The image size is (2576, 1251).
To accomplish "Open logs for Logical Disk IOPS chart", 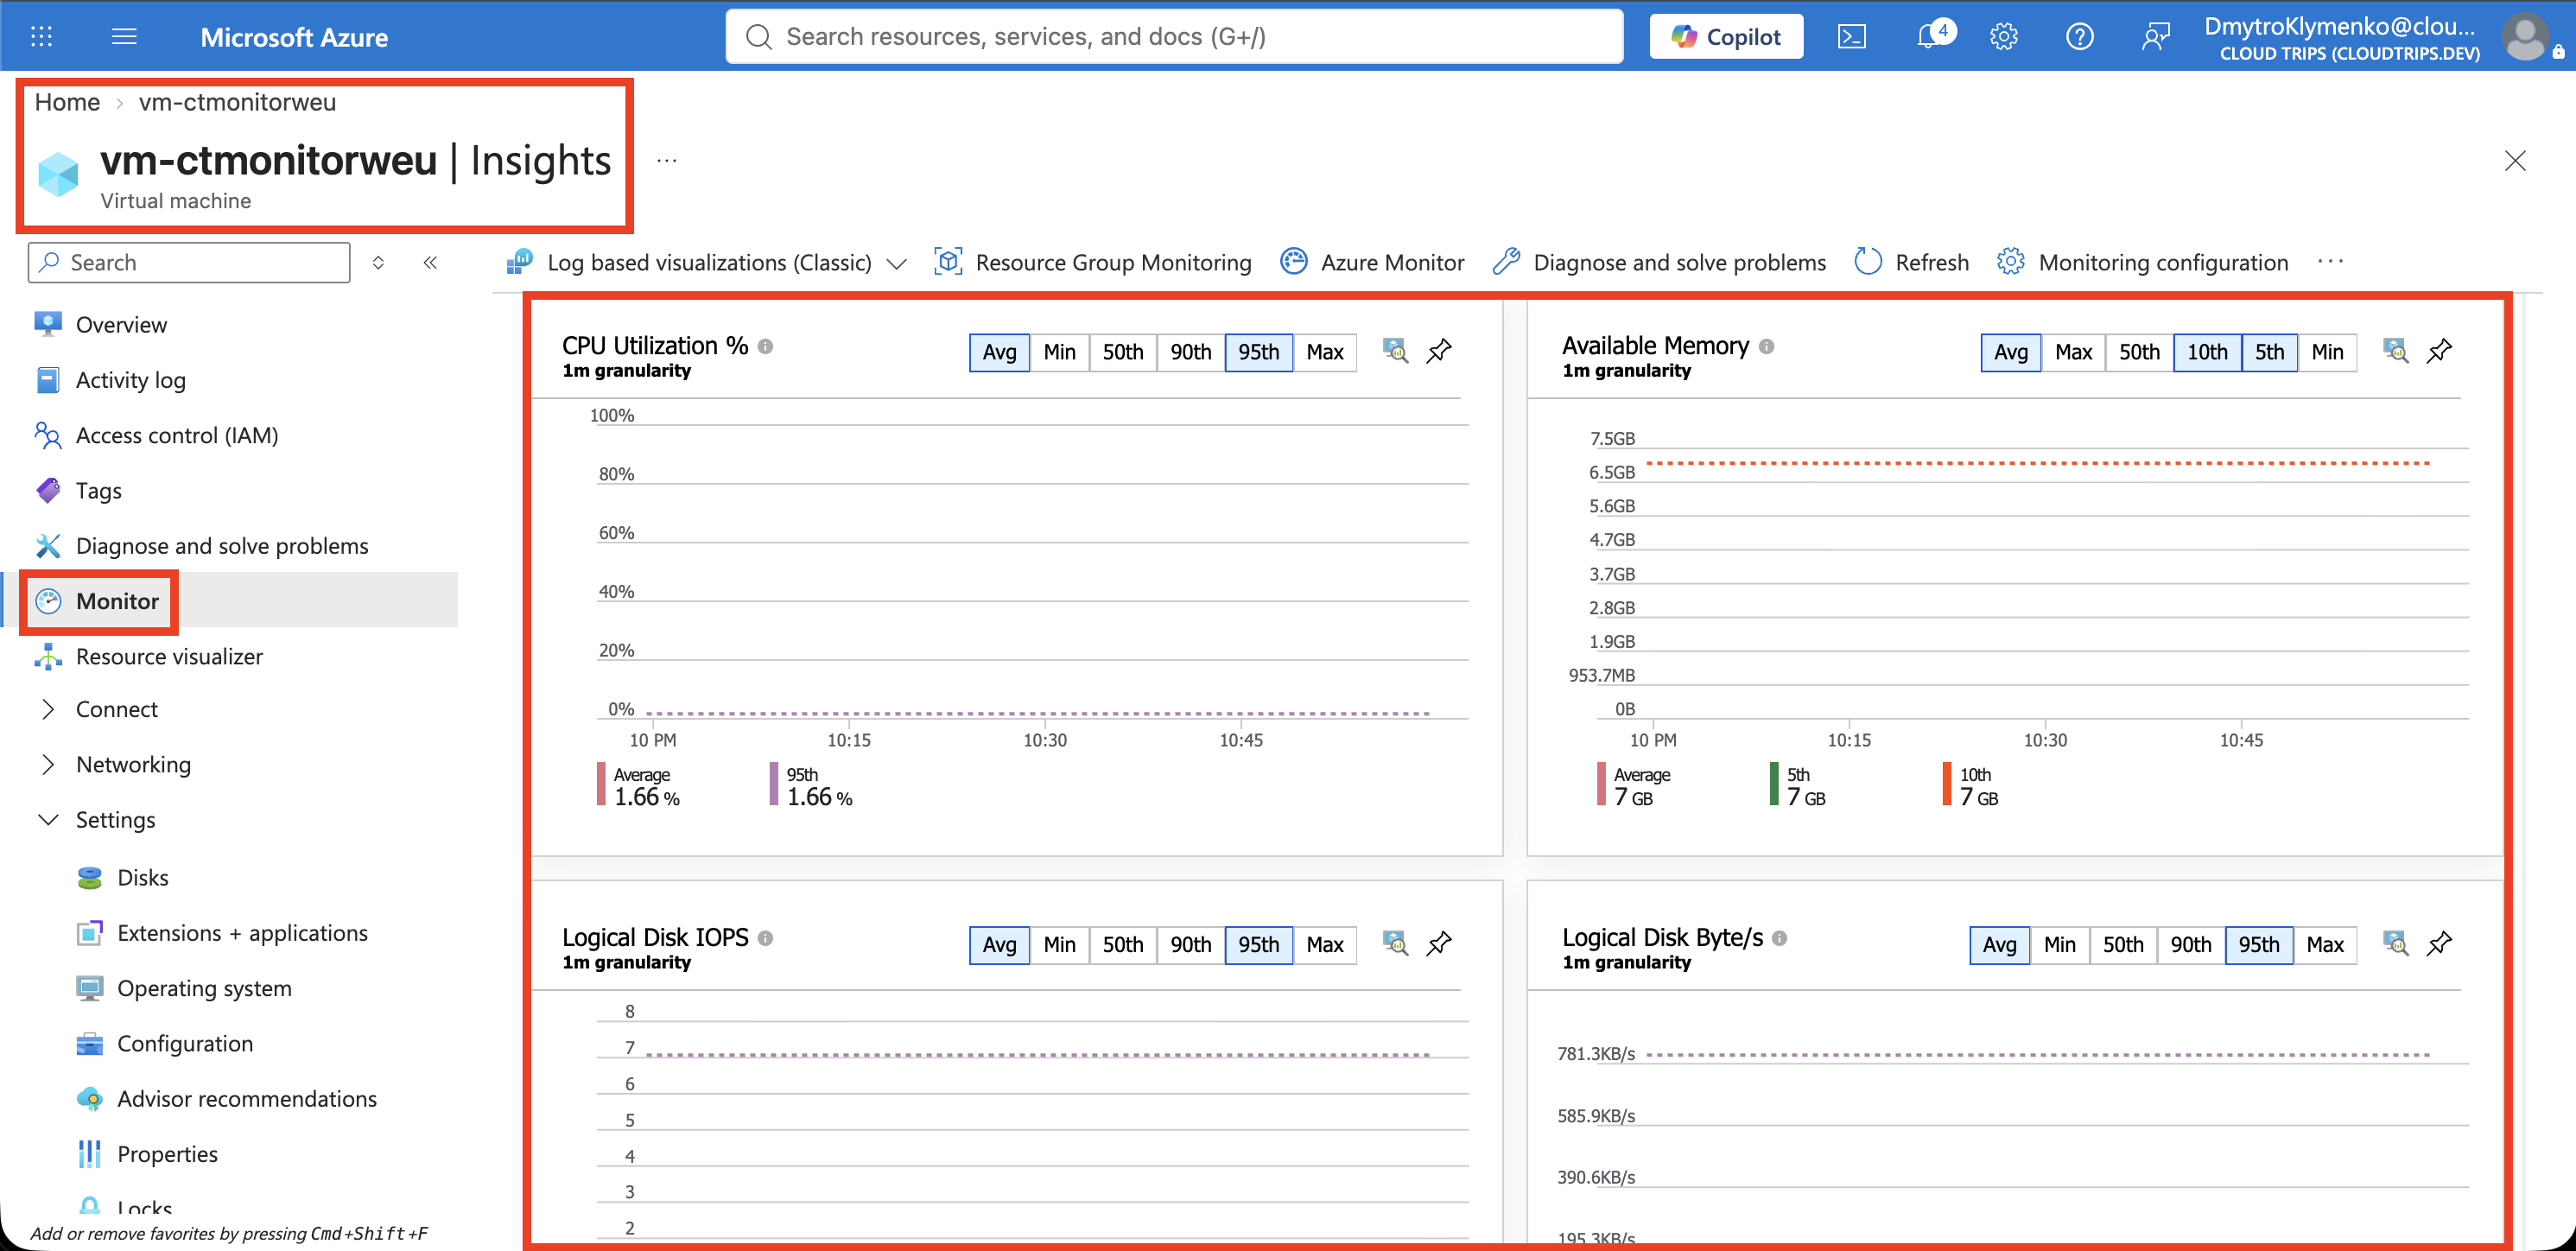I will [1395, 943].
